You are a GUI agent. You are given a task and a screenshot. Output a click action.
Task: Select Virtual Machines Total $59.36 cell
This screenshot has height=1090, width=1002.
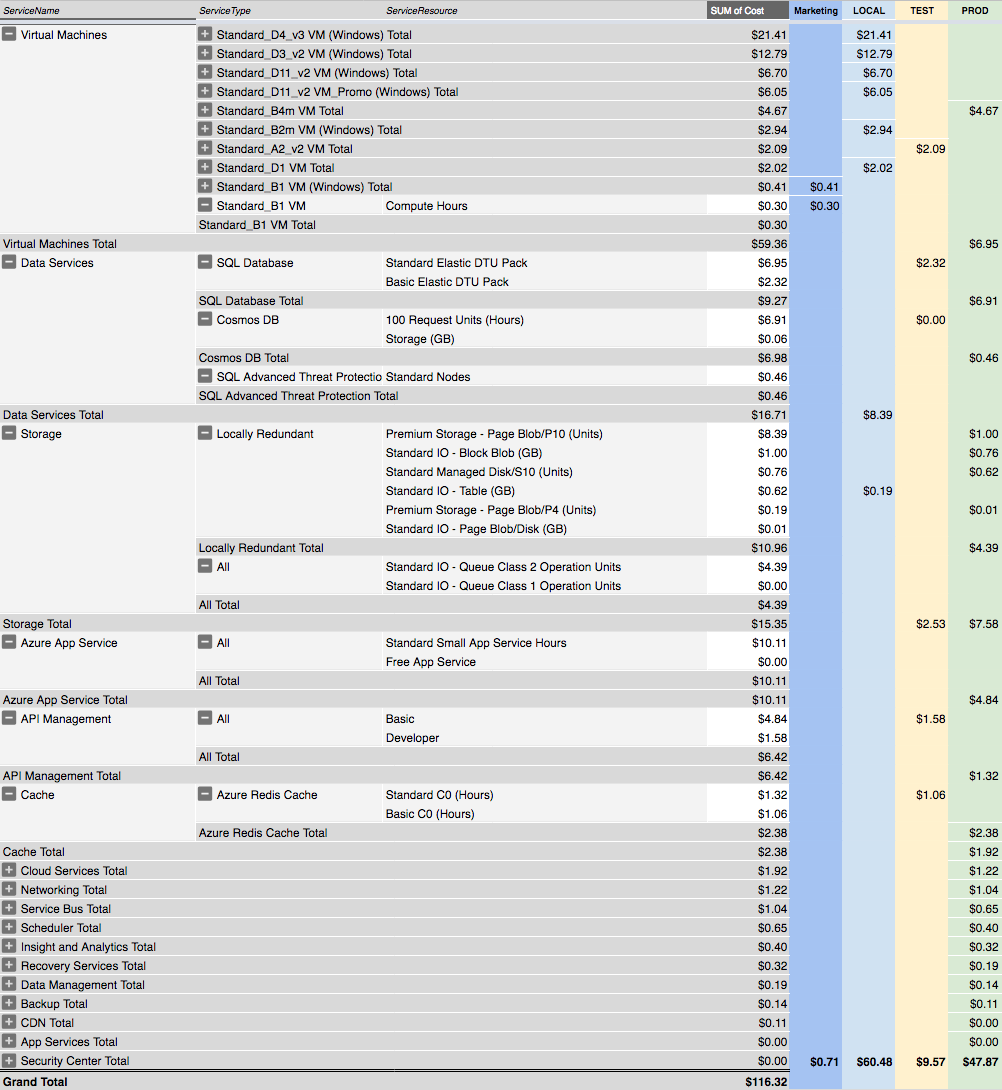point(748,243)
